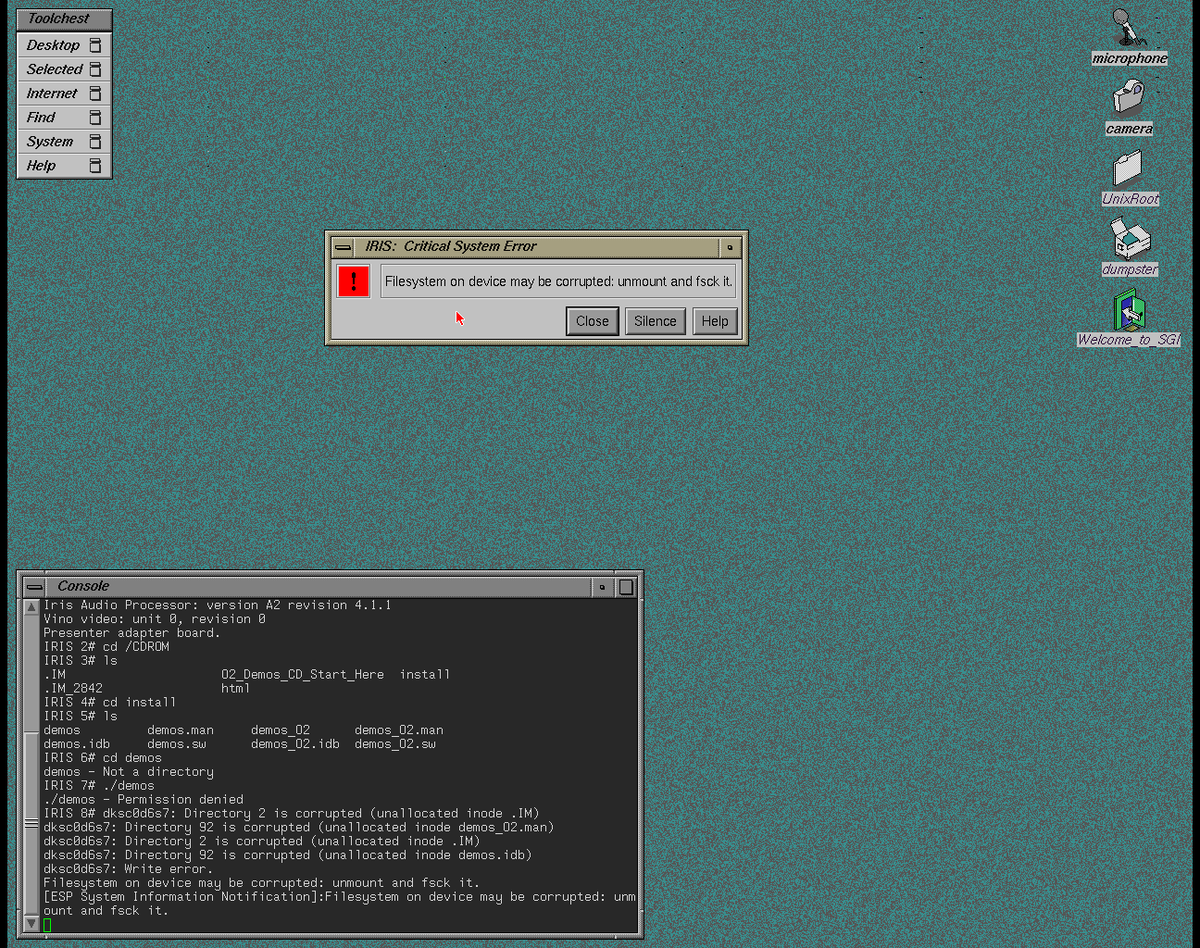This screenshot has width=1200, height=948.
Task: Tear off the Find menu via its icon
Action: [x=95, y=117]
